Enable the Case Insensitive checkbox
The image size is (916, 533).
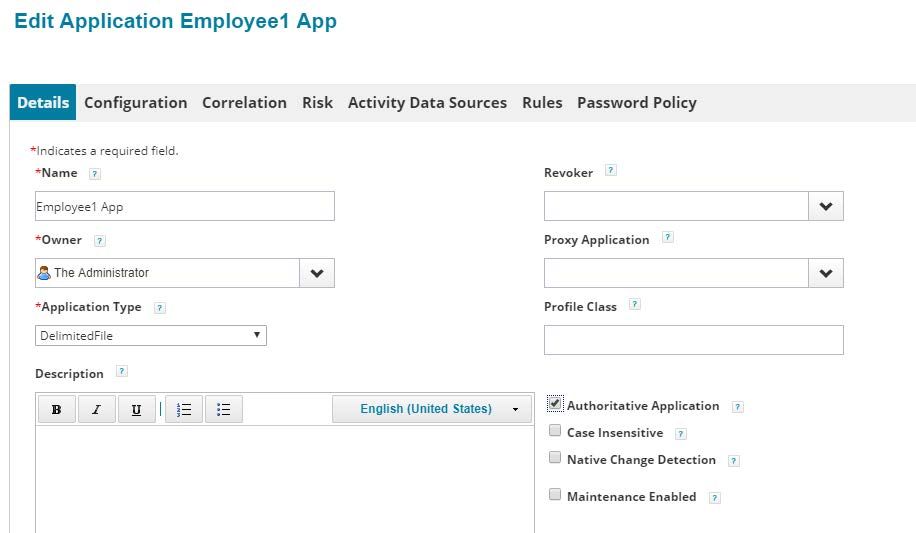coord(555,431)
